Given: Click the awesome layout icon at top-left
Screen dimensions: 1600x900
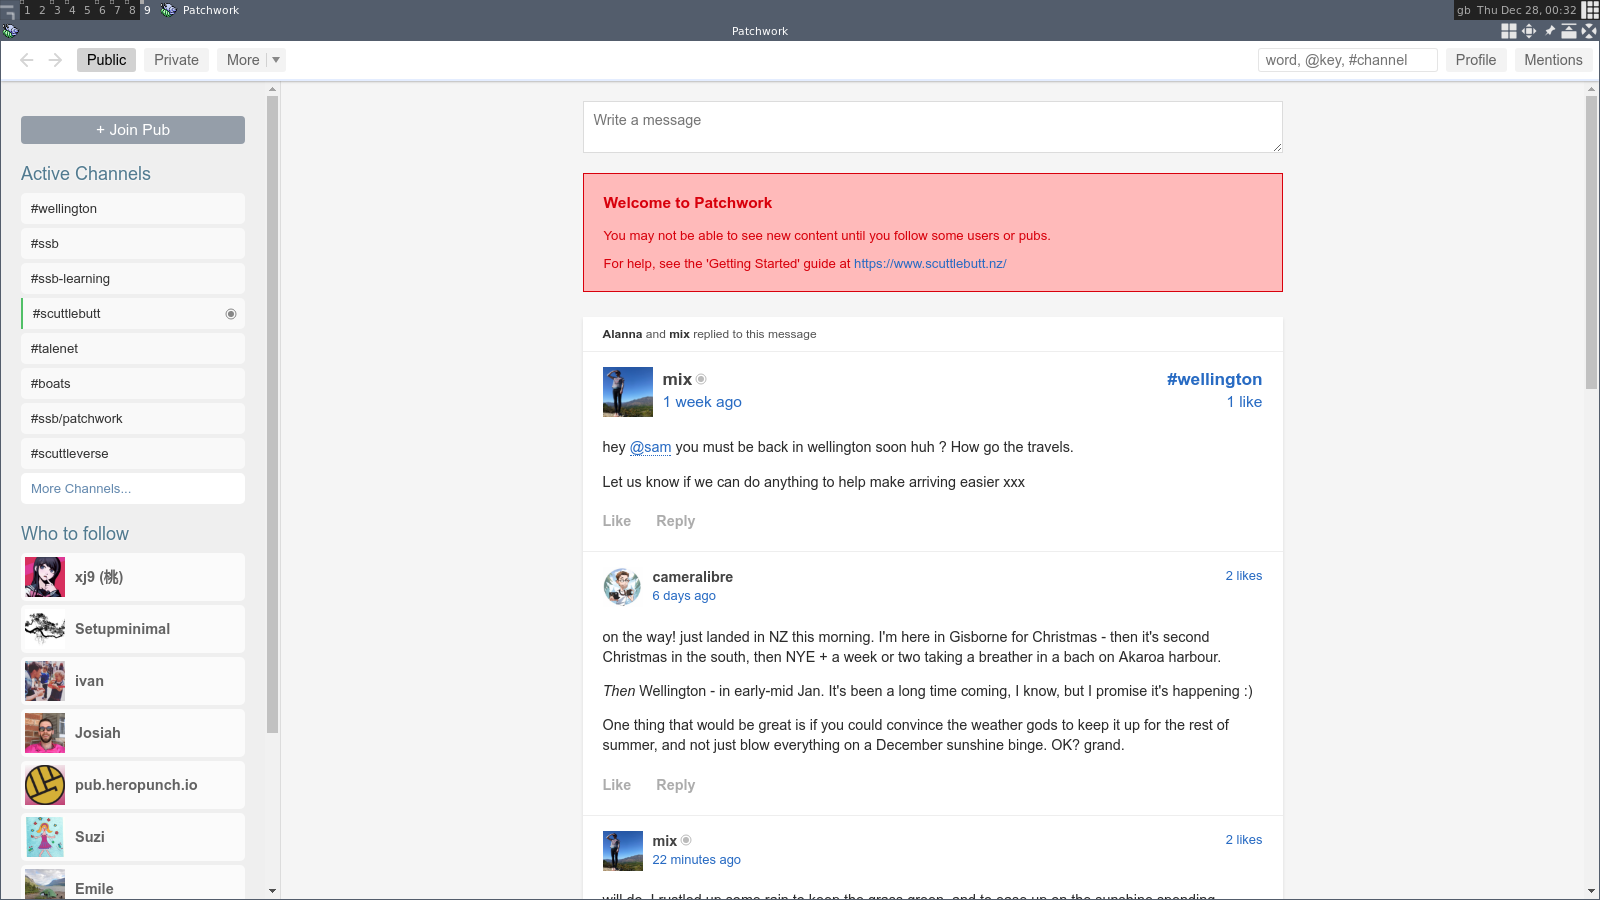Looking at the screenshot, I should pyautogui.click(x=8, y=10).
